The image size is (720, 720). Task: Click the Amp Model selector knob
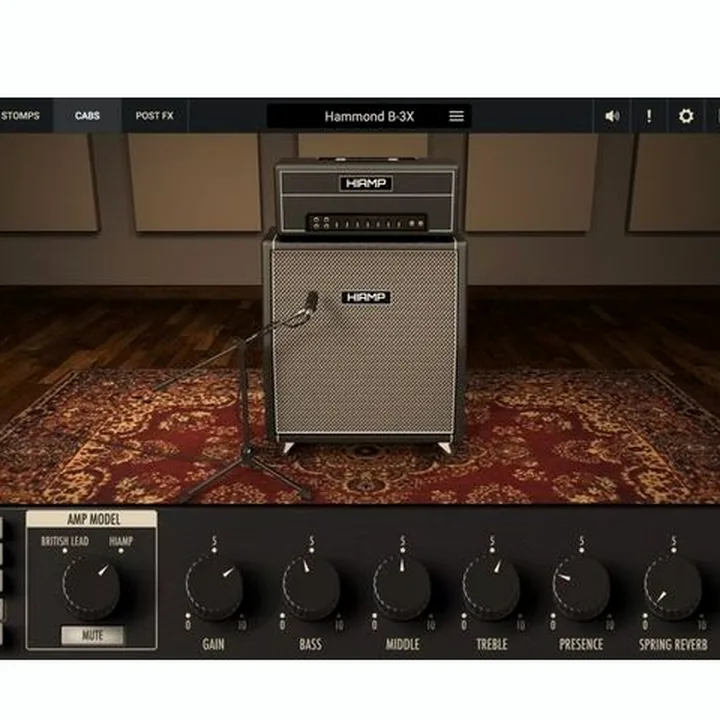(x=91, y=587)
